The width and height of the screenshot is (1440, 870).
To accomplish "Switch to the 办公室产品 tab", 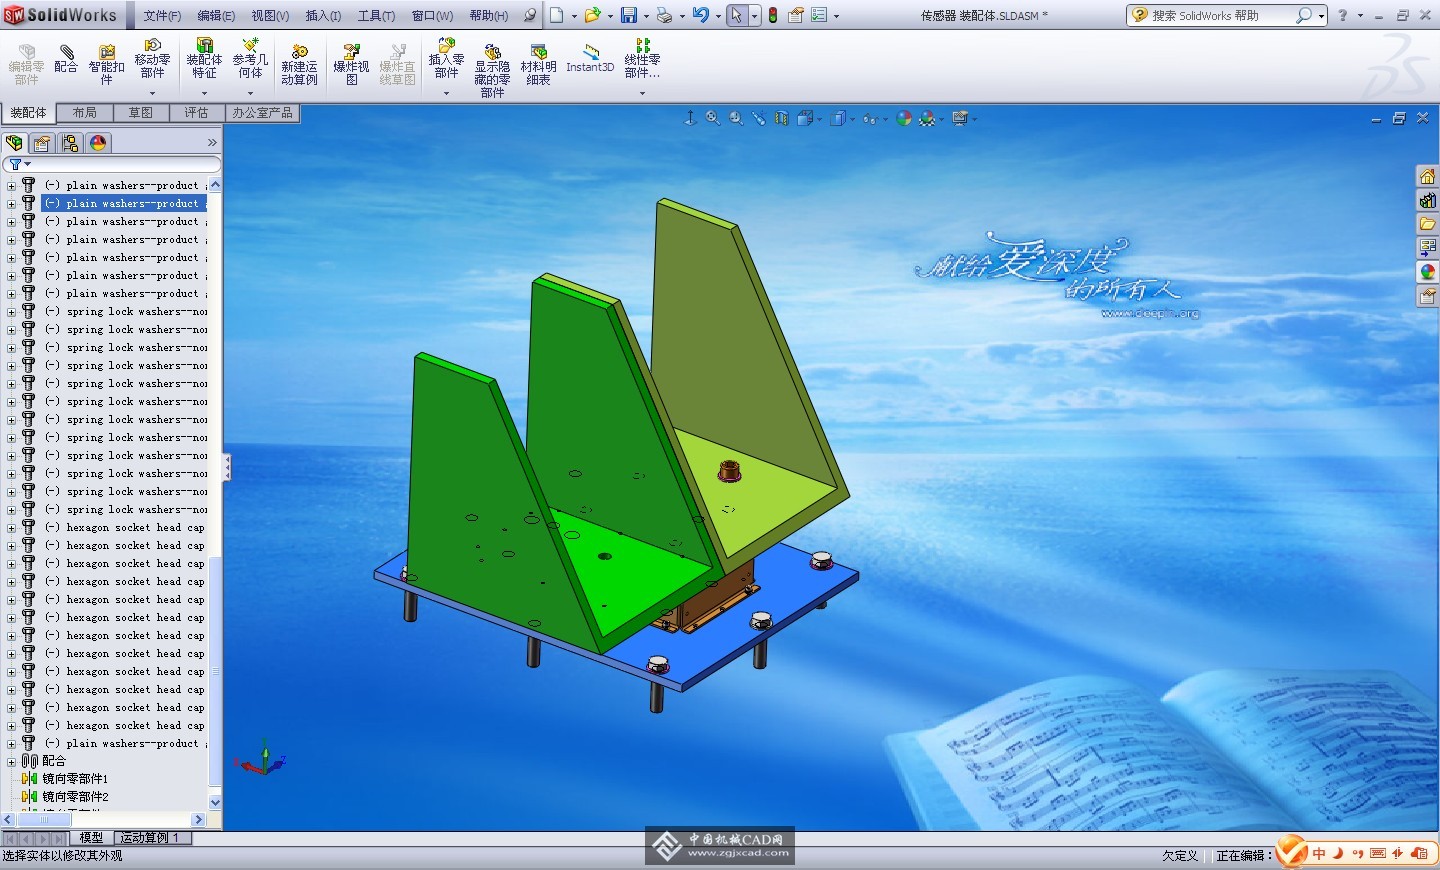I will click(x=263, y=113).
